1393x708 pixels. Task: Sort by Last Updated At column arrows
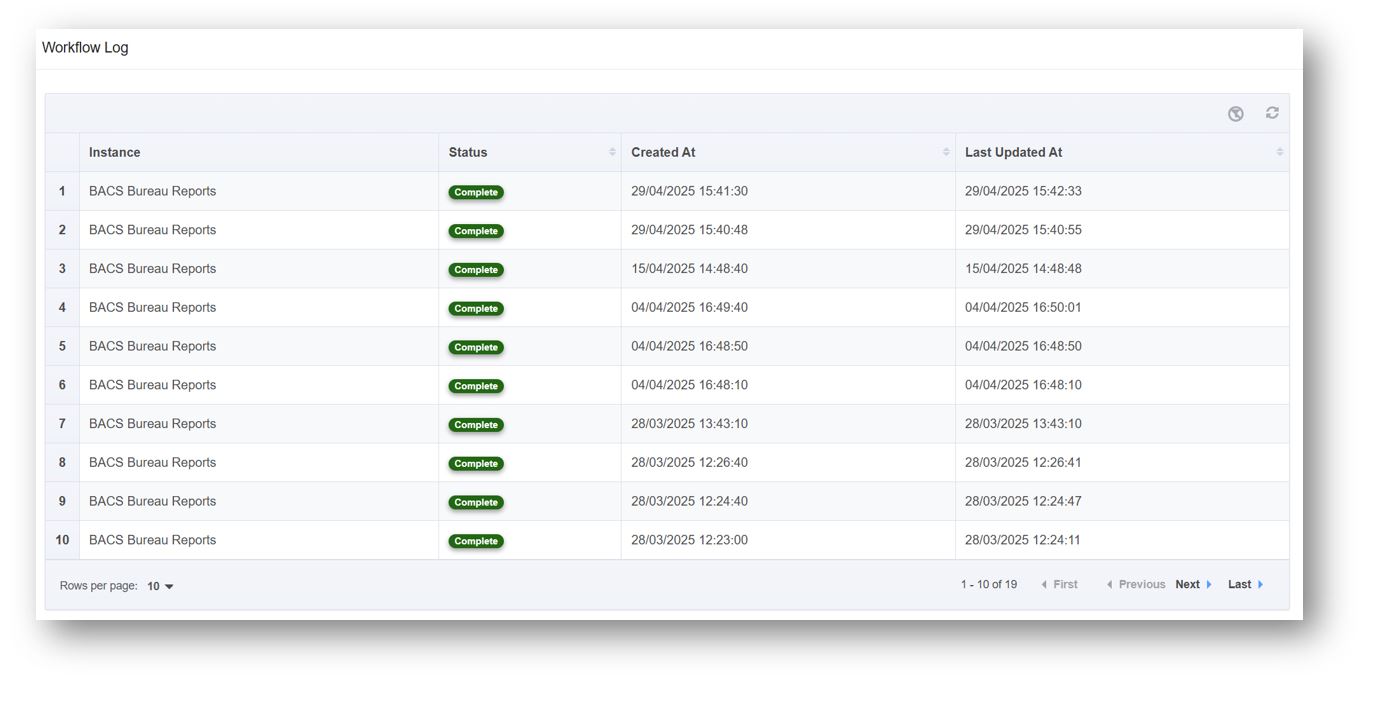coord(1280,152)
